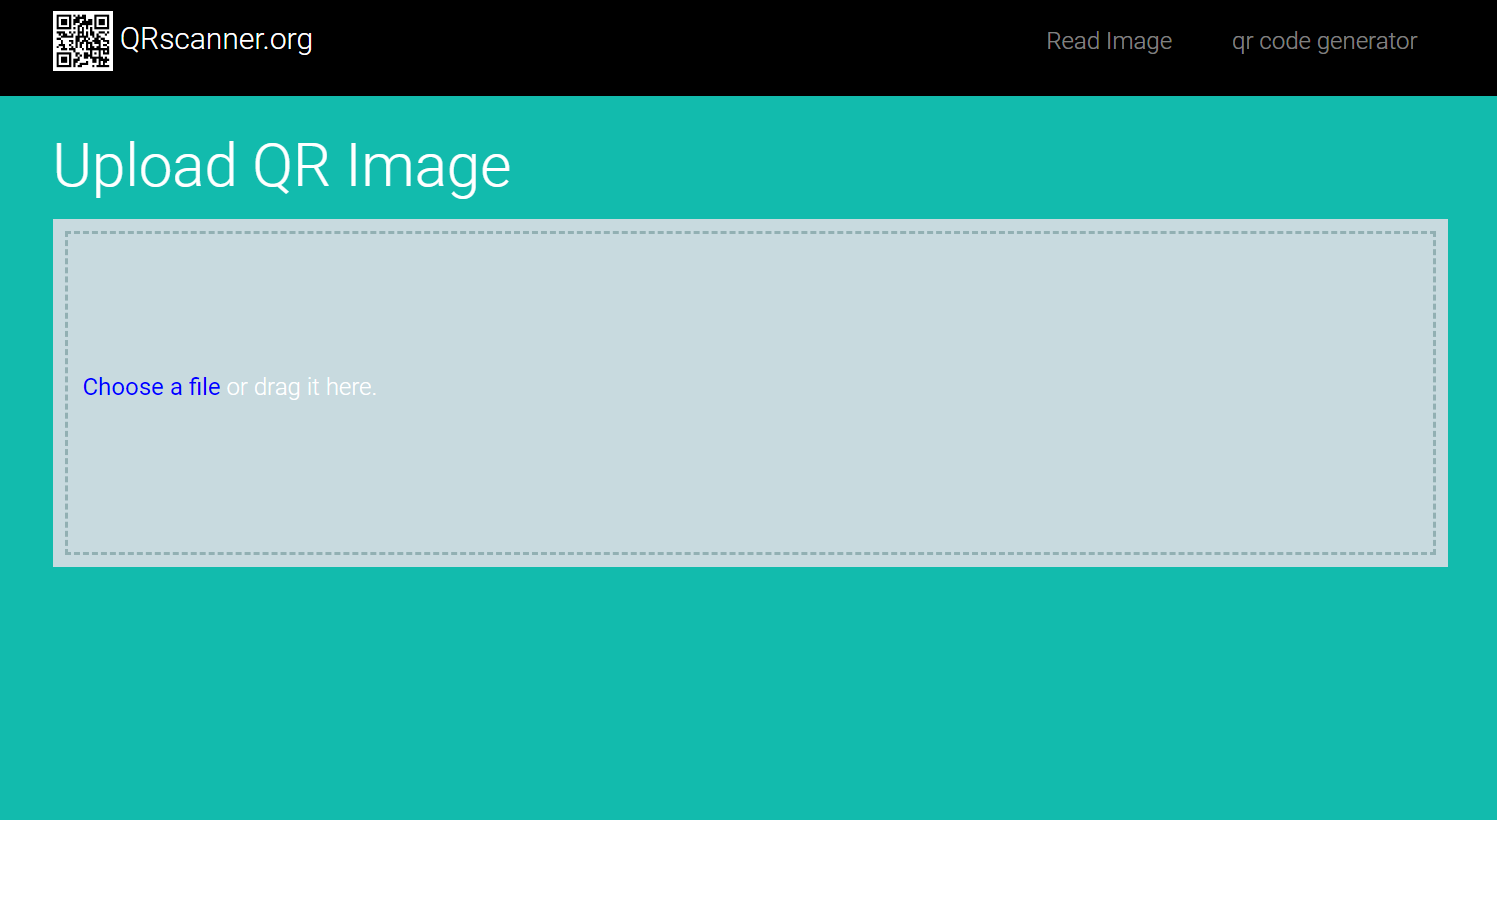Select the dashed upload region
The image size is (1497, 909).
click(x=748, y=390)
